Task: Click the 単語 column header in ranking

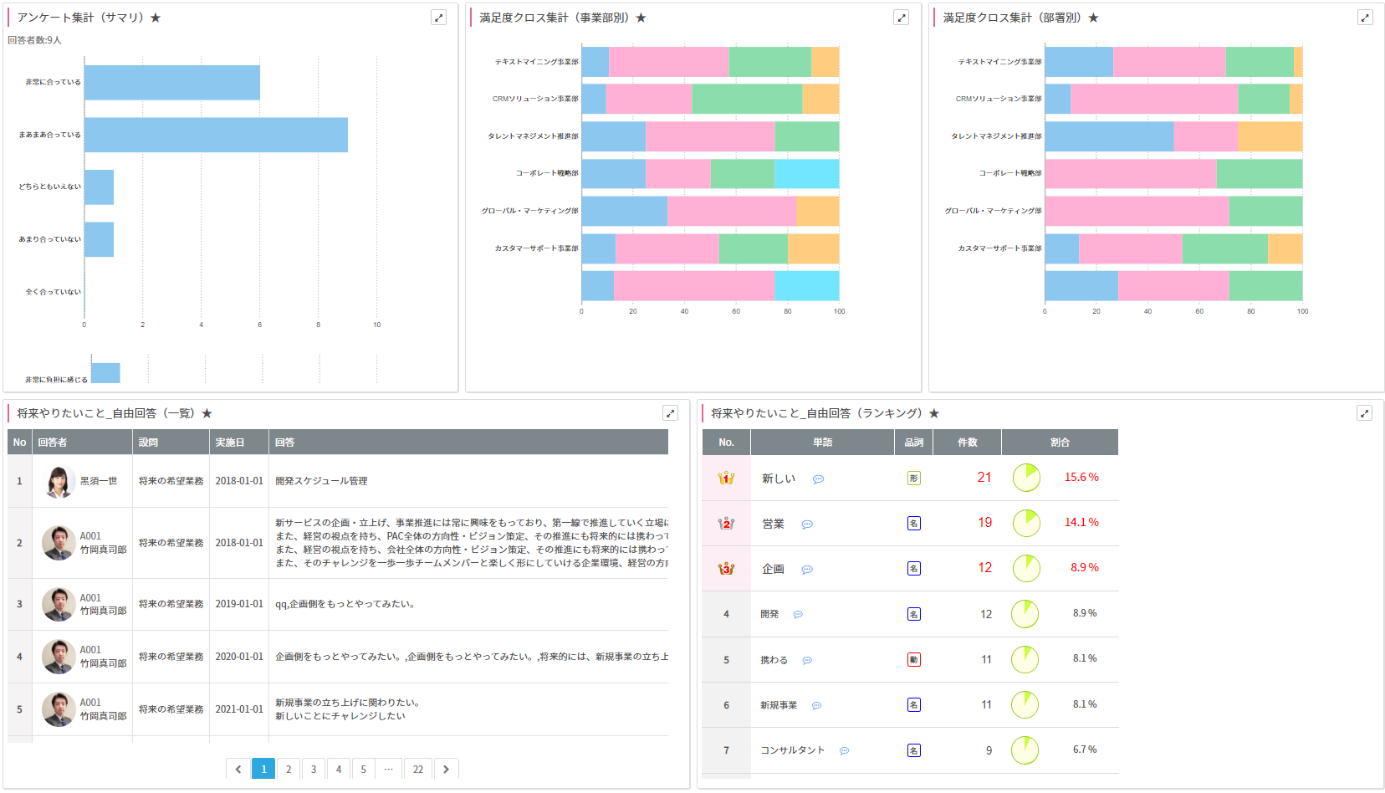Action: point(822,442)
